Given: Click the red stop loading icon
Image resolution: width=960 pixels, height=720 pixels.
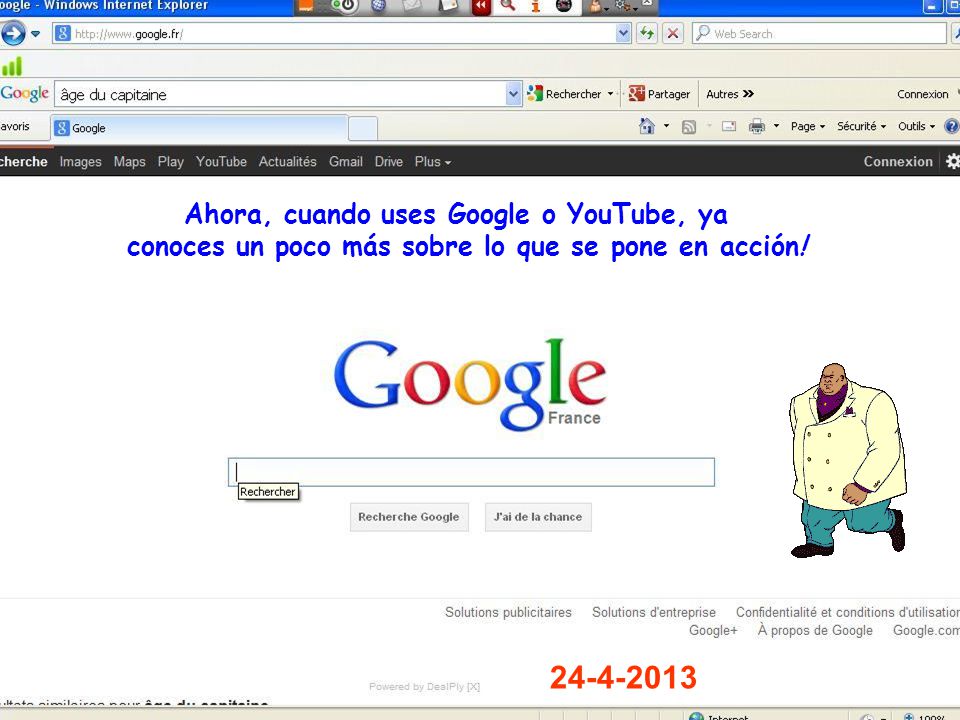Looking at the screenshot, I should (673, 34).
